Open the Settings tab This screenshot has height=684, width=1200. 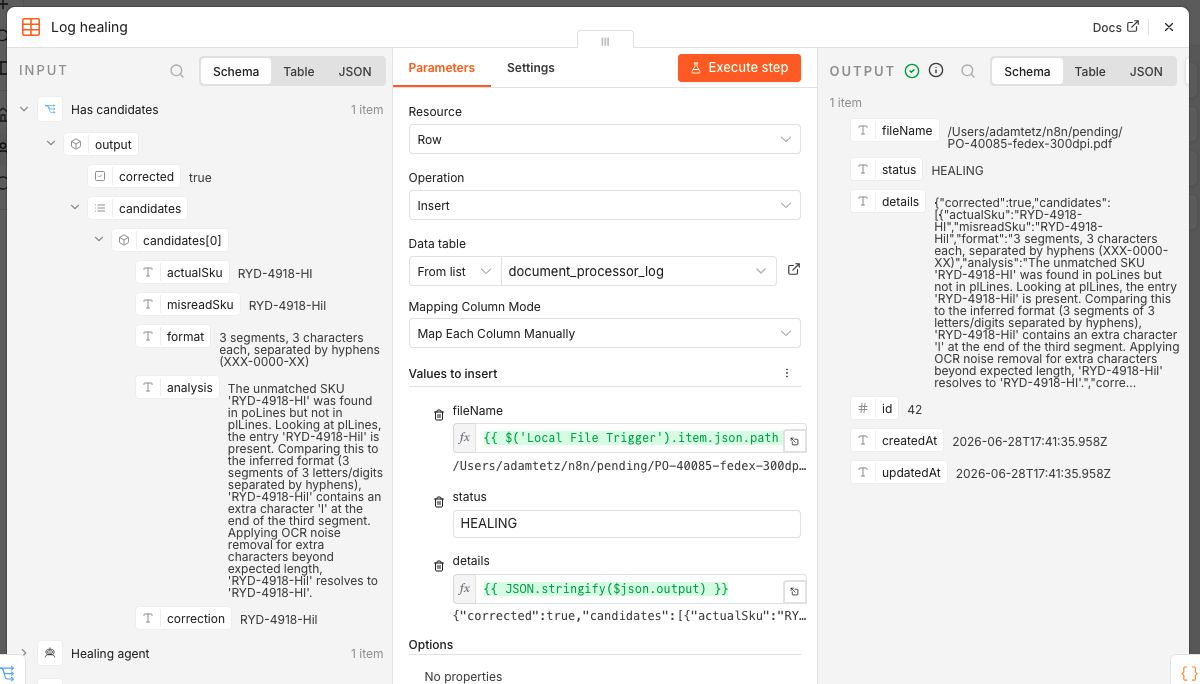tap(530, 67)
